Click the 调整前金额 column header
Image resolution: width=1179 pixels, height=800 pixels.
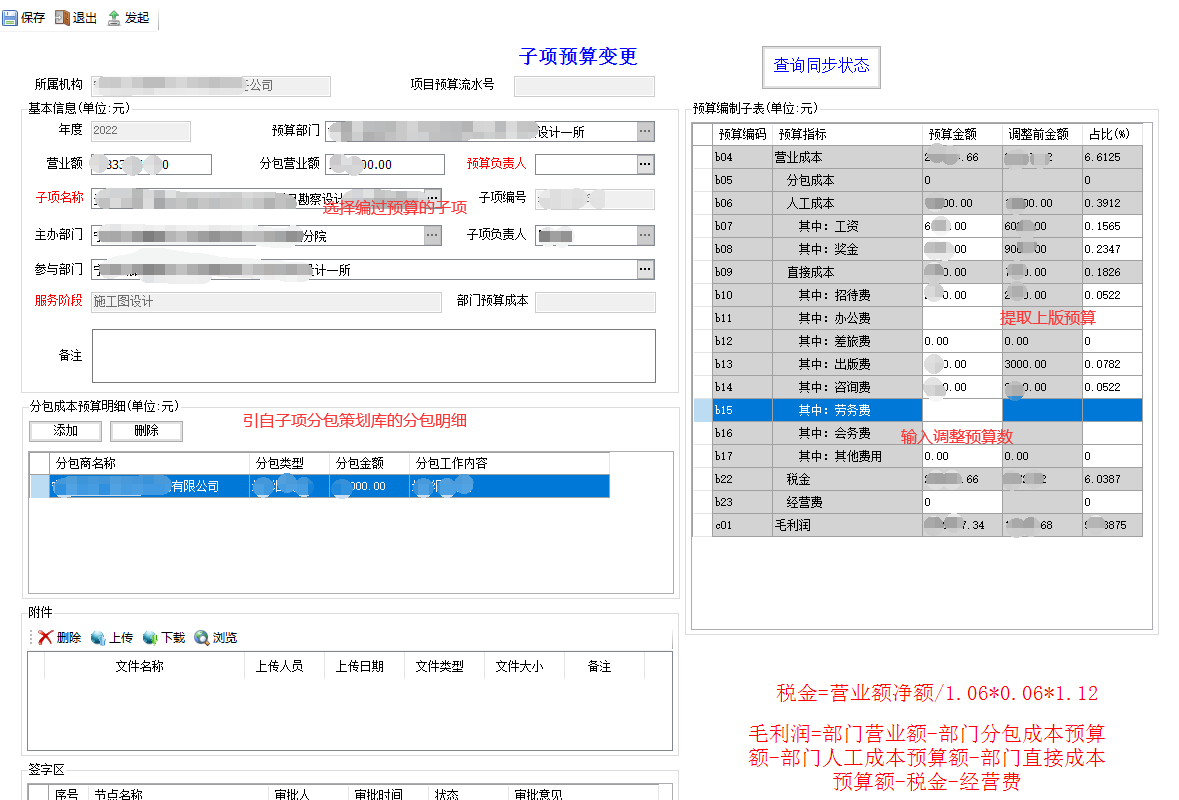(x=1042, y=135)
